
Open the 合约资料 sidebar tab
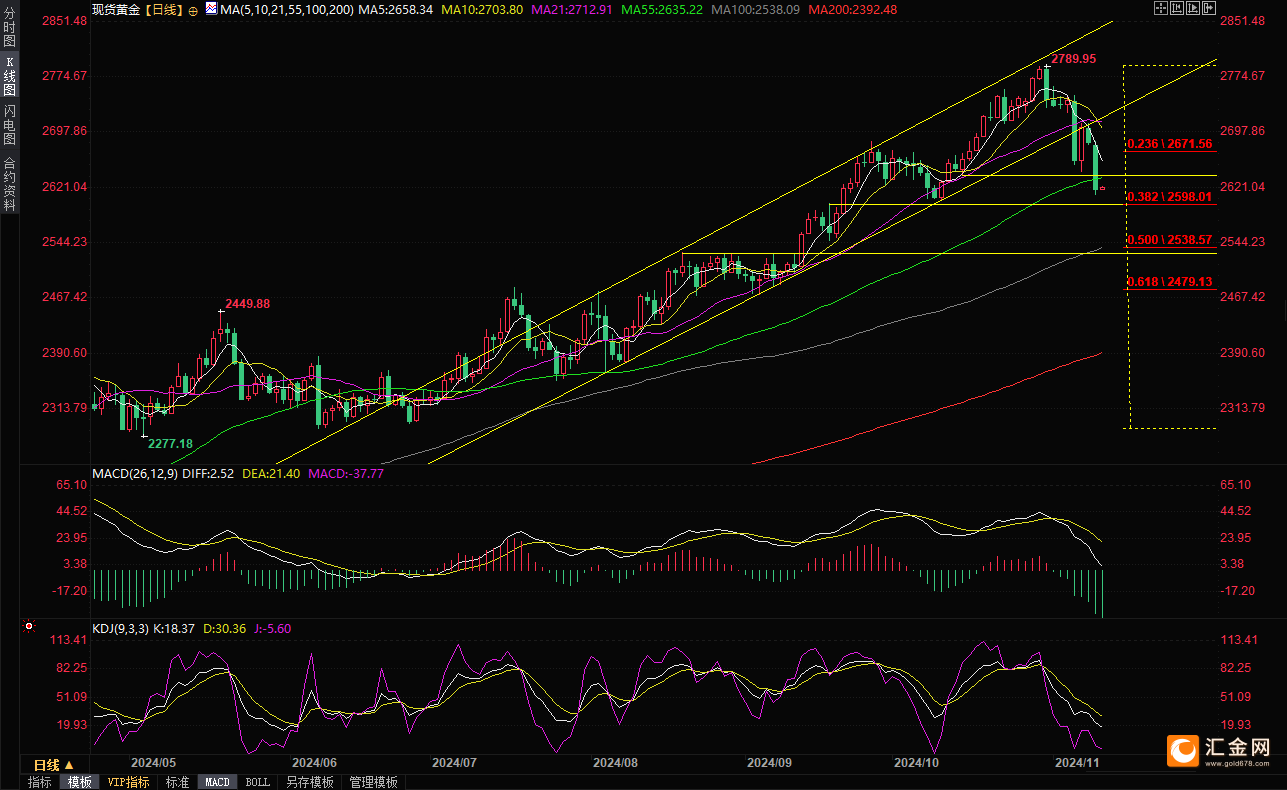[10, 183]
